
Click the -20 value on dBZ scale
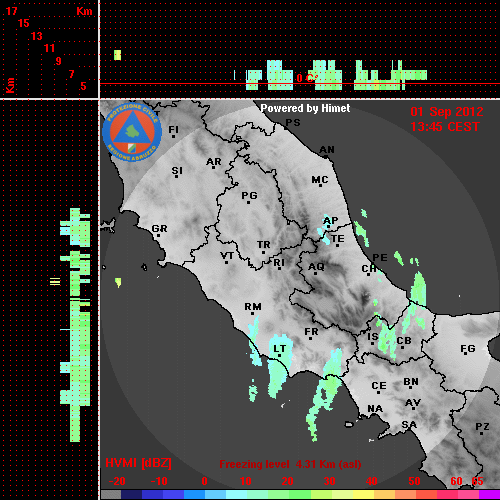click(x=117, y=481)
